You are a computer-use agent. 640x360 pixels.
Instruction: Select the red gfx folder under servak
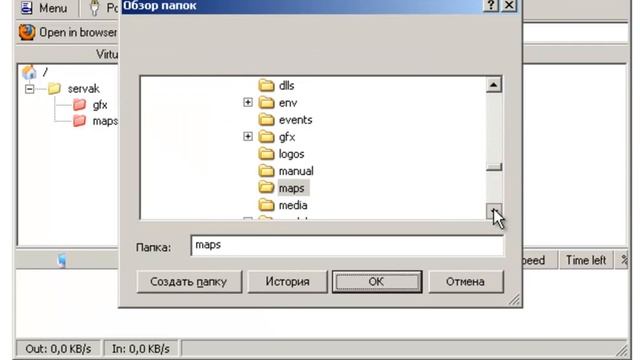(91, 105)
